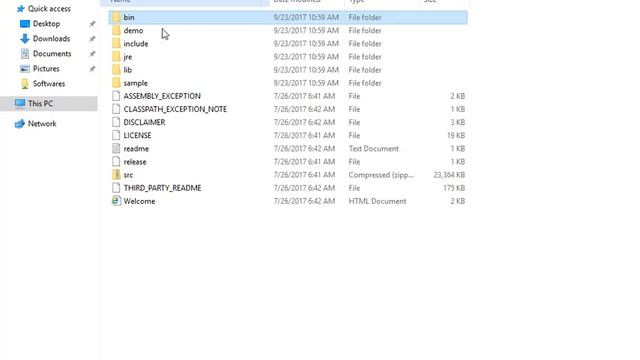Select the release file name
The width and height of the screenshot is (640, 360).
(135, 162)
